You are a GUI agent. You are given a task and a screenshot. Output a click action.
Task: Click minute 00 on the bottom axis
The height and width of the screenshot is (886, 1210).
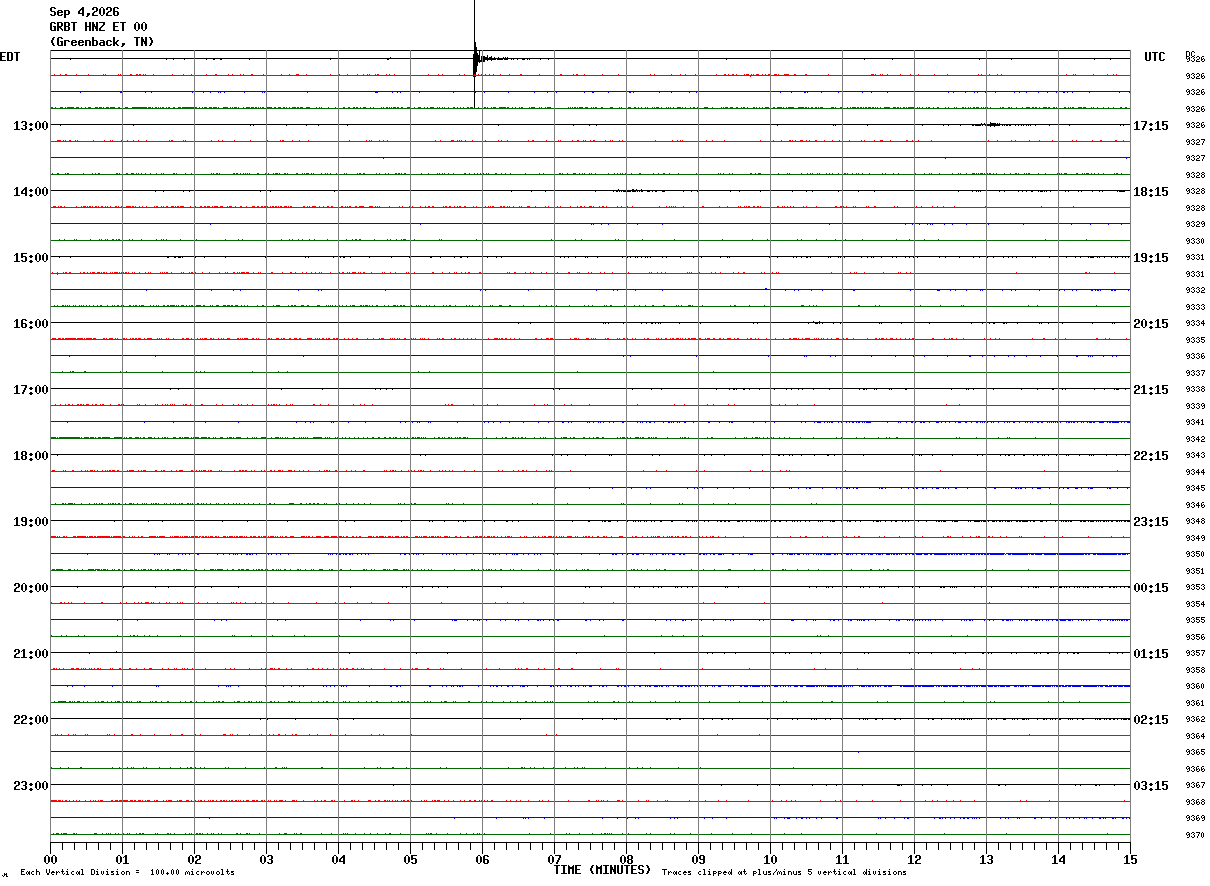[x=50, y=859]
